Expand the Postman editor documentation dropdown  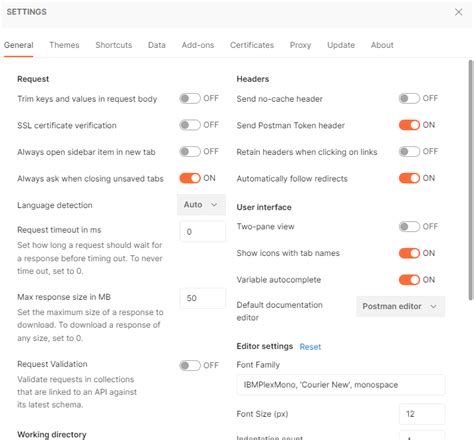(x=400, y=306)
